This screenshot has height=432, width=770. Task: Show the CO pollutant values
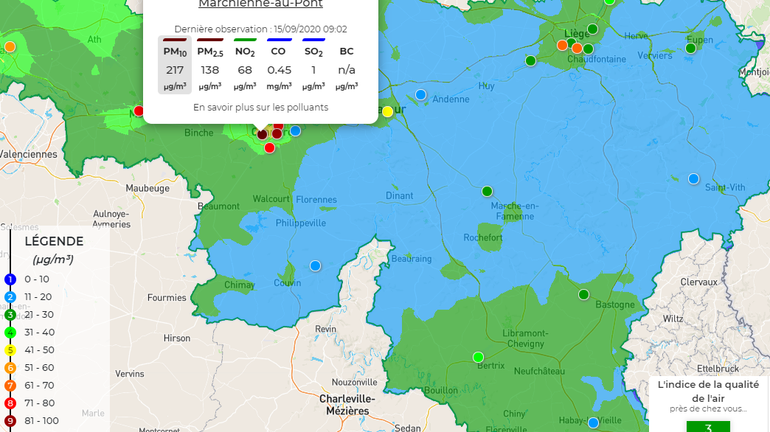[279, 51]
